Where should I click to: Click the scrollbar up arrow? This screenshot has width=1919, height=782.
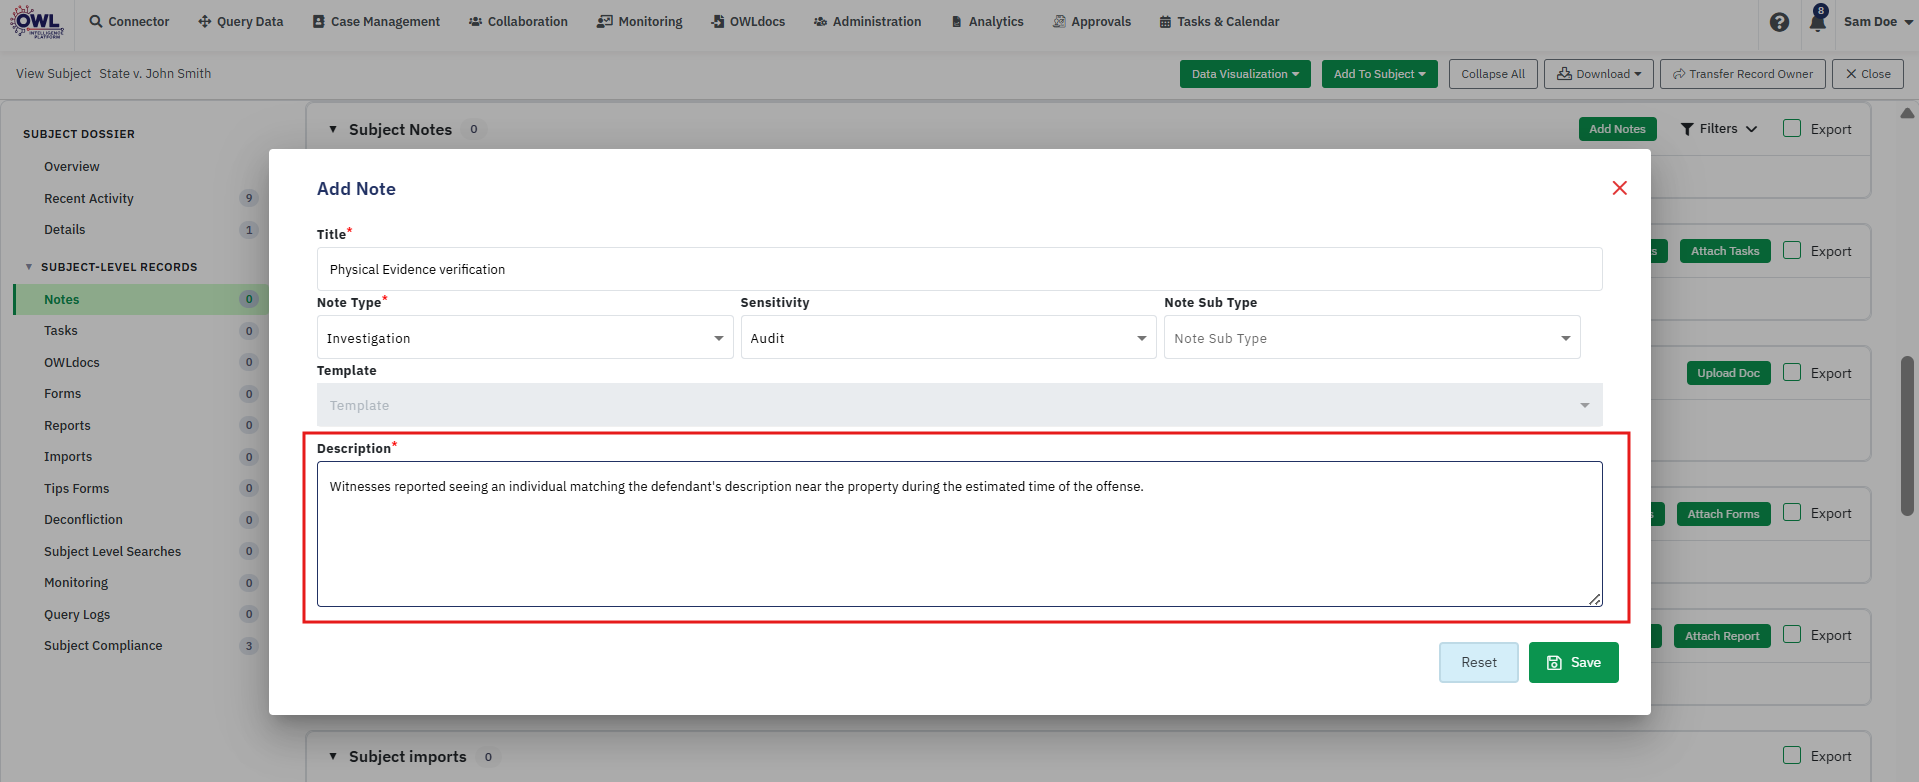pos(1908,113)
